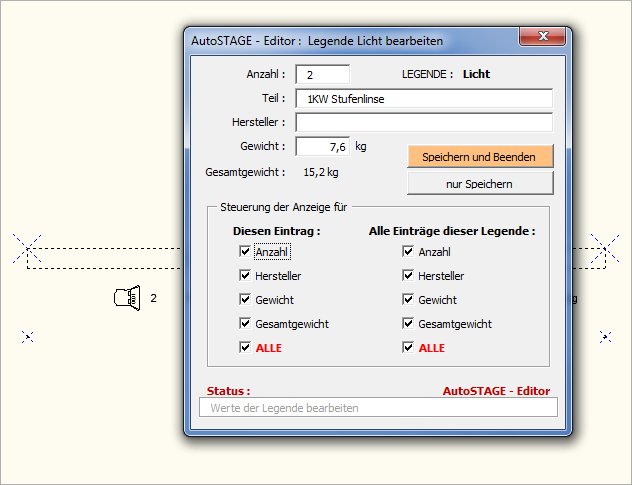Screen dimensions: 632x485
Task: Click the Gewicht field showing 7,6
Action: [322, 147]
